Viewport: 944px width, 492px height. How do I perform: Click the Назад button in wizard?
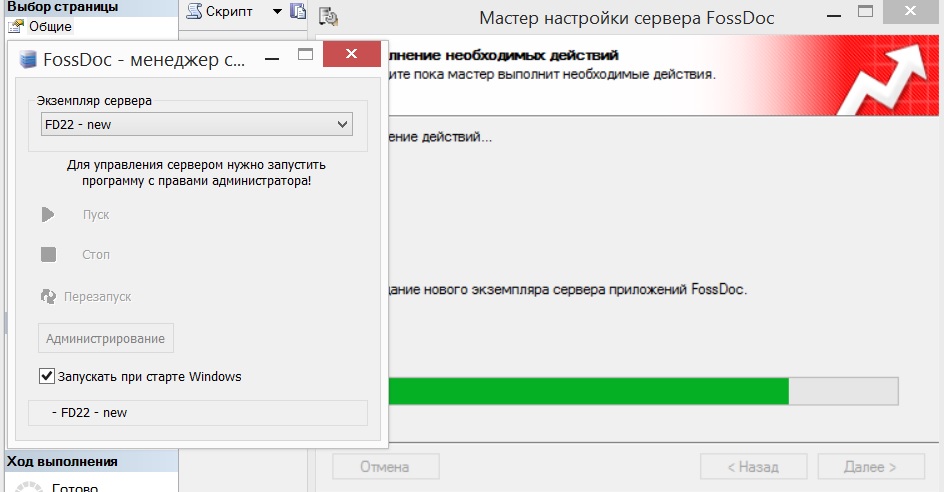[753, 467]
